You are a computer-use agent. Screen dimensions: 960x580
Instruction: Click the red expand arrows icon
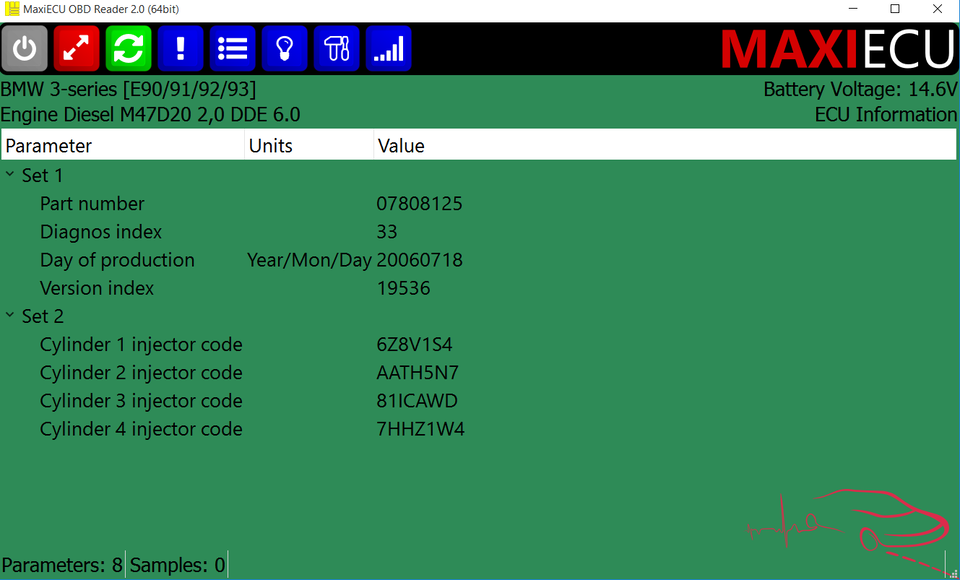pyautogui.click(x=77, y=48)
